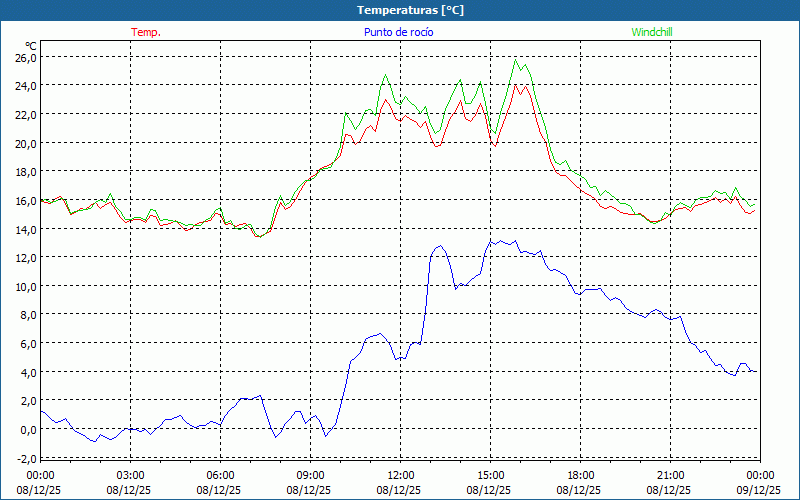
Task: Click the 09/12/25 date label
Action: [760, 490]
